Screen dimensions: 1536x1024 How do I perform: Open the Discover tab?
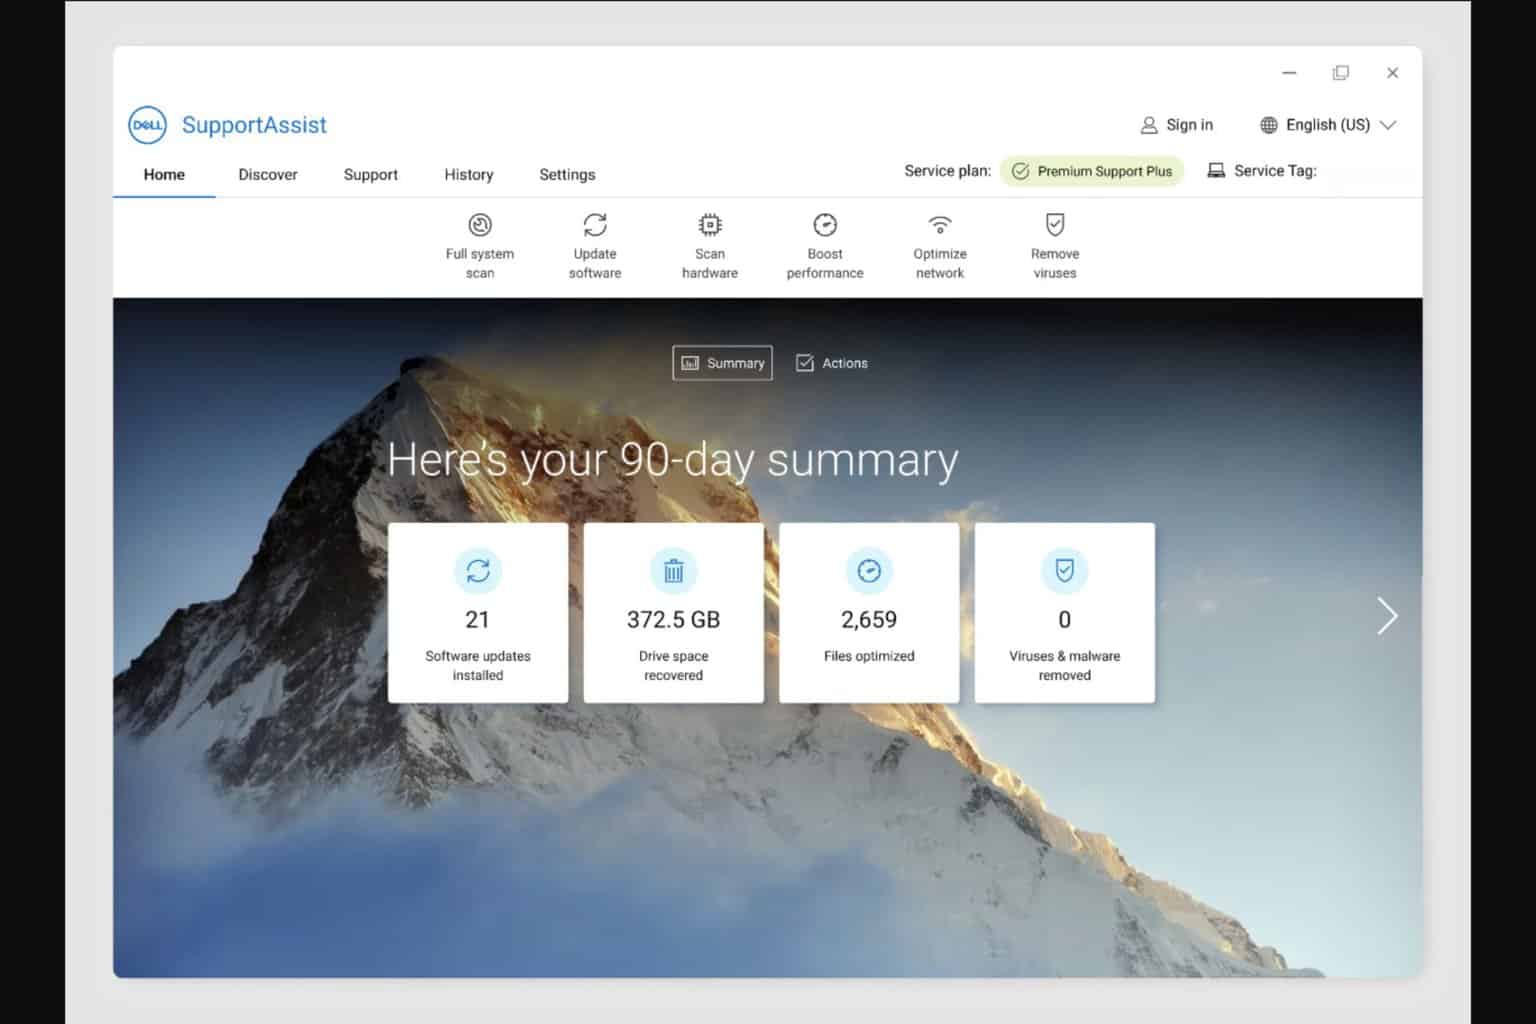coord(268,174)
